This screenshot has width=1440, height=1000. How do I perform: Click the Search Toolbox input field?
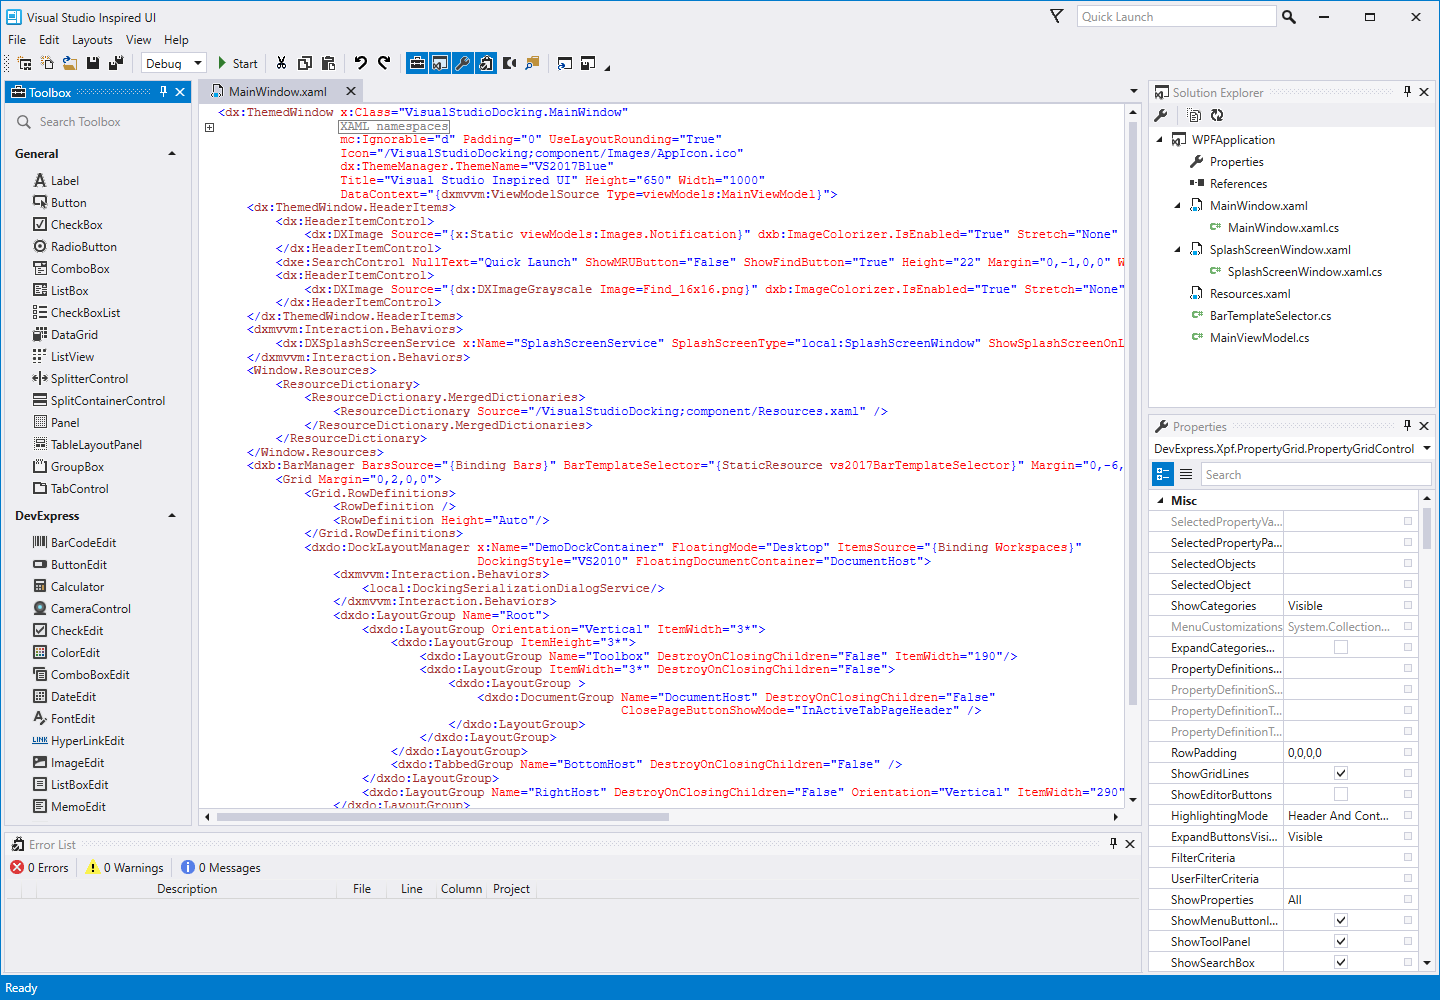[100, 122]
